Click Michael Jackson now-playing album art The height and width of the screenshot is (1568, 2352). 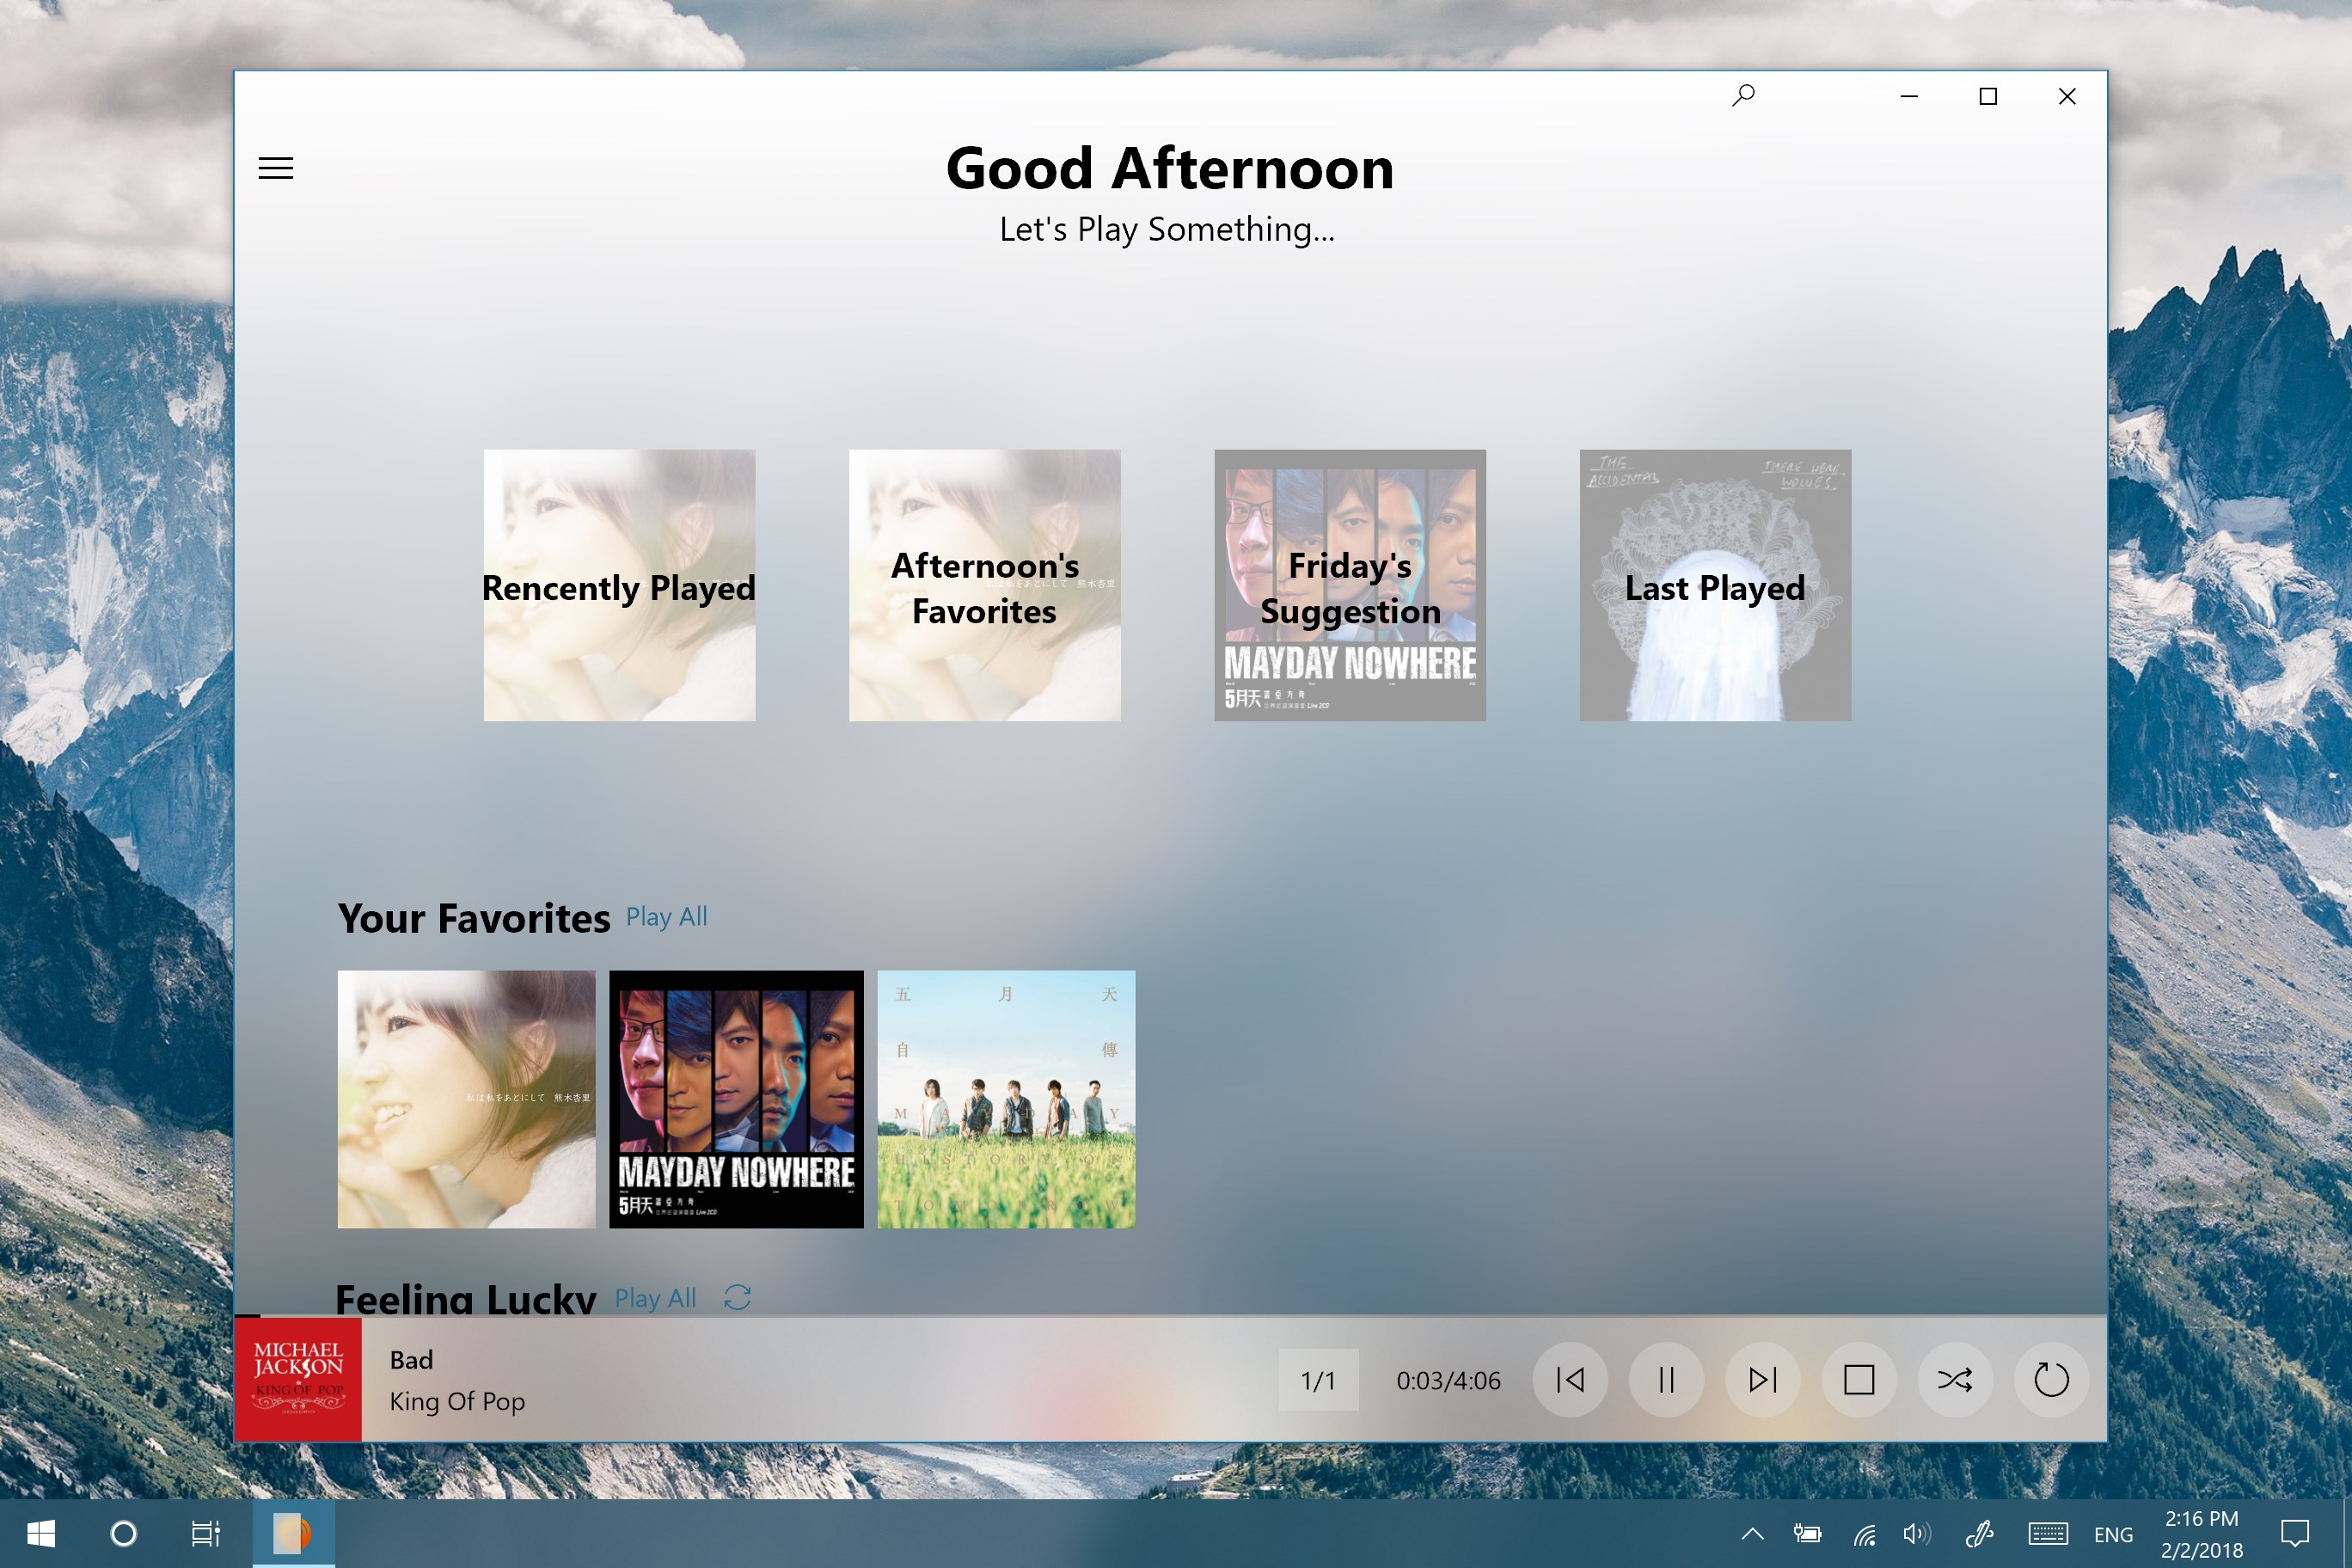pos(298,1380)
